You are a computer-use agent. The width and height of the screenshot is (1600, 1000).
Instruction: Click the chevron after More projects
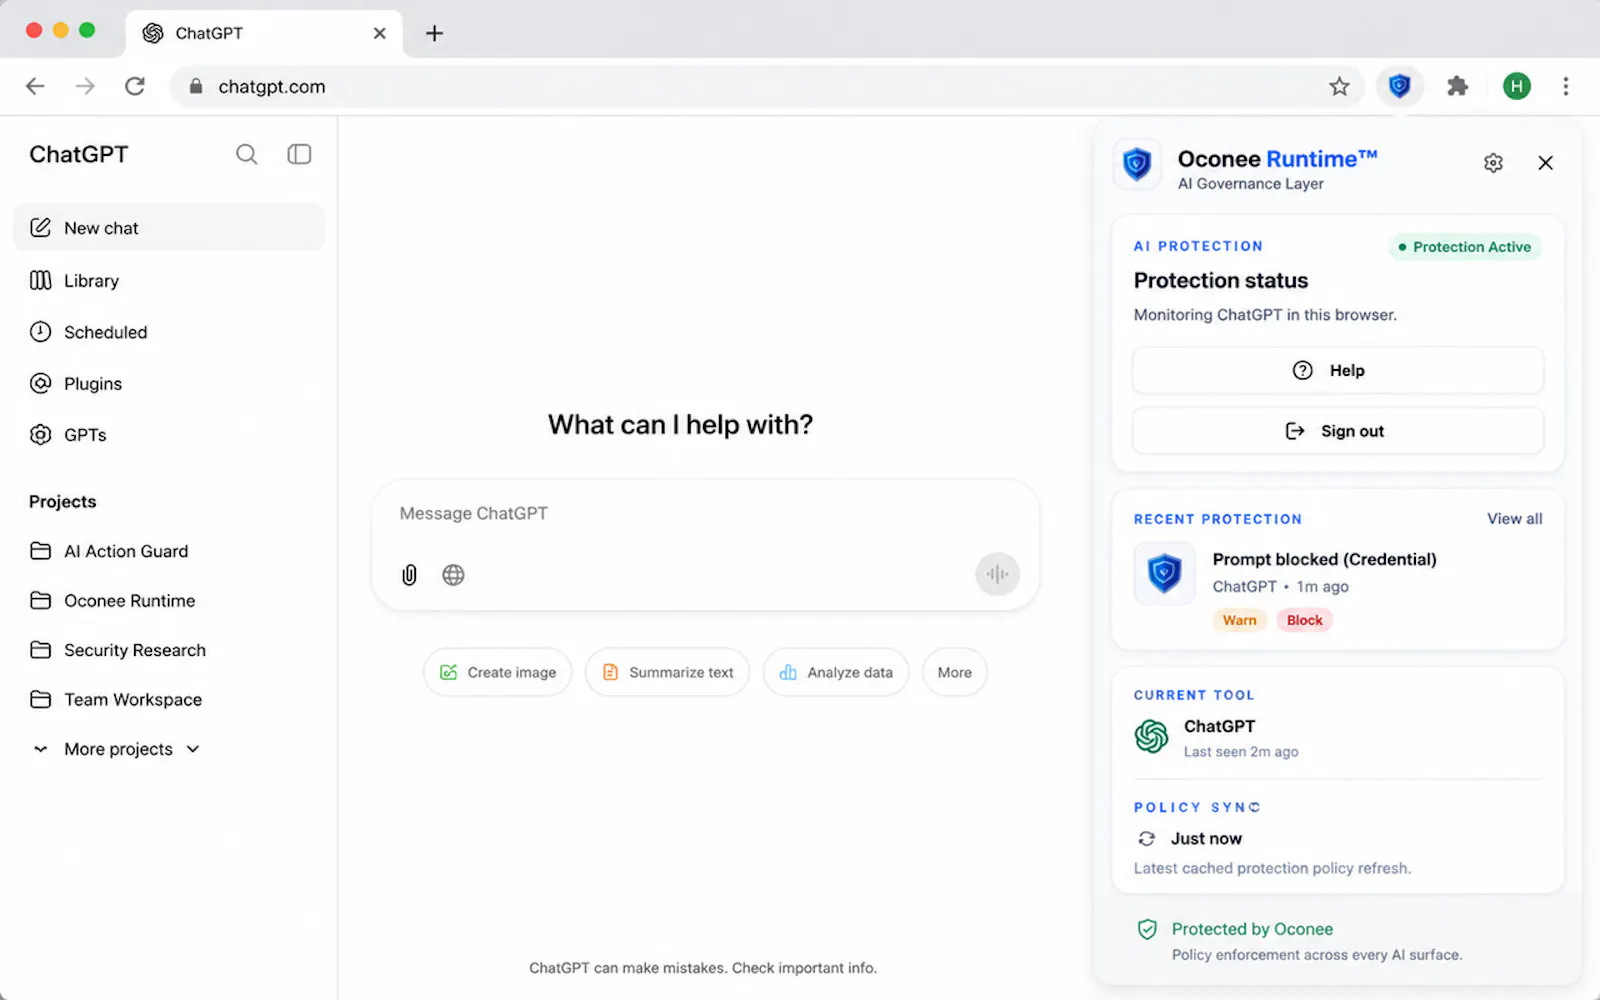(x=193, y=749)
